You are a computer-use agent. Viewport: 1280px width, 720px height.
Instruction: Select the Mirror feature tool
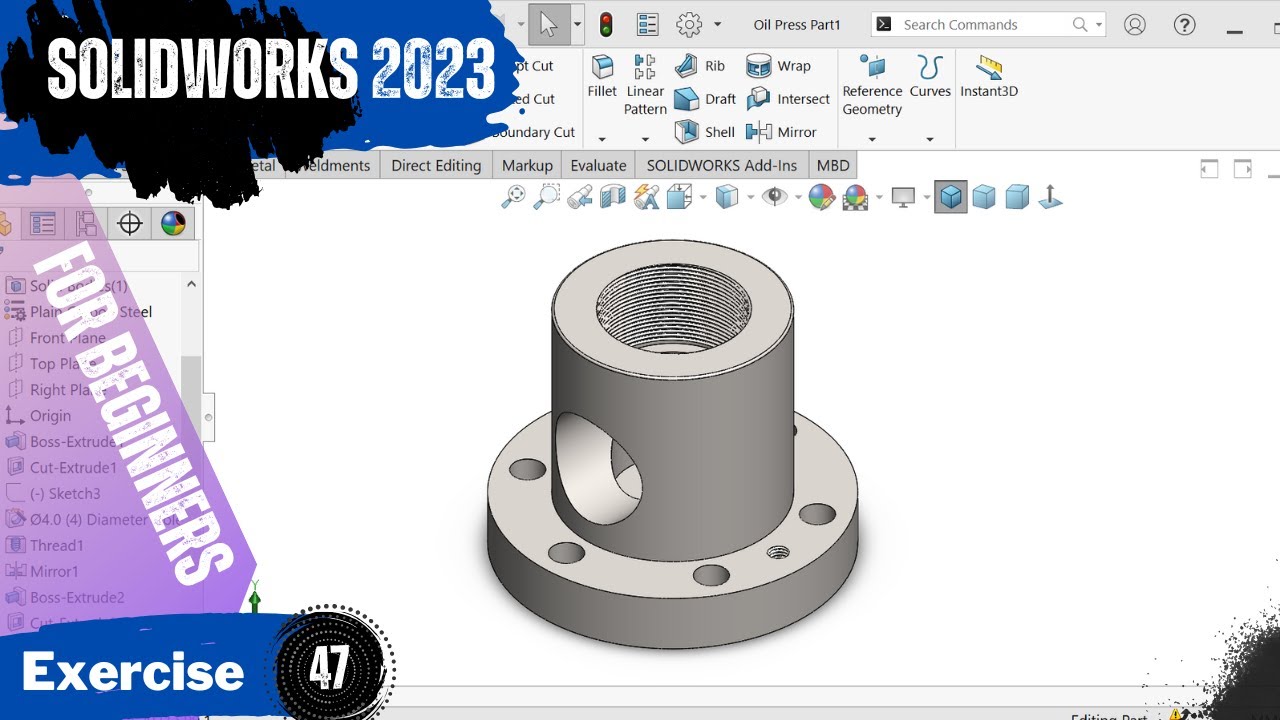pos(782,132)
